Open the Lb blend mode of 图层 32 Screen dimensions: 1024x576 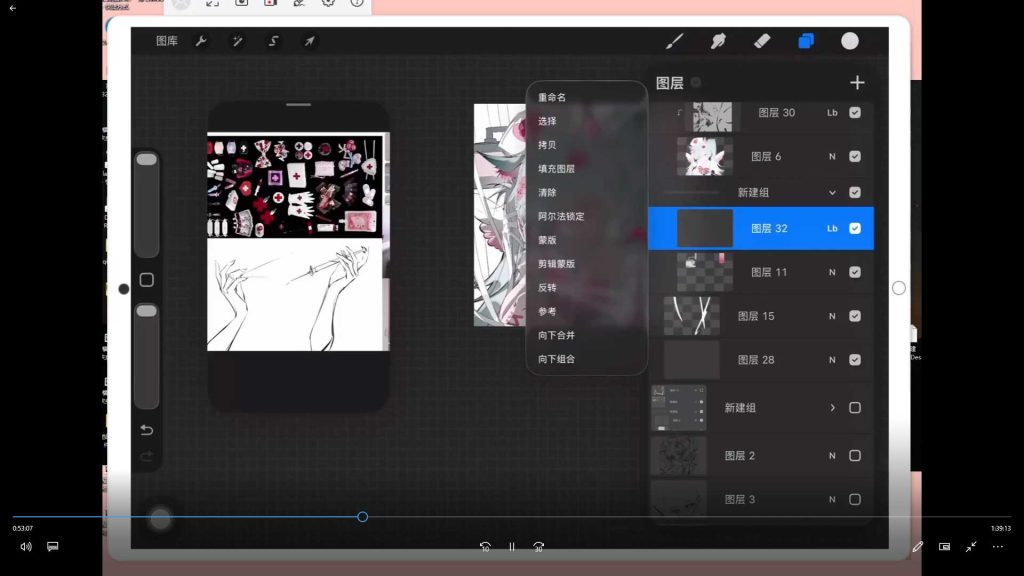[x=832, y=229]
